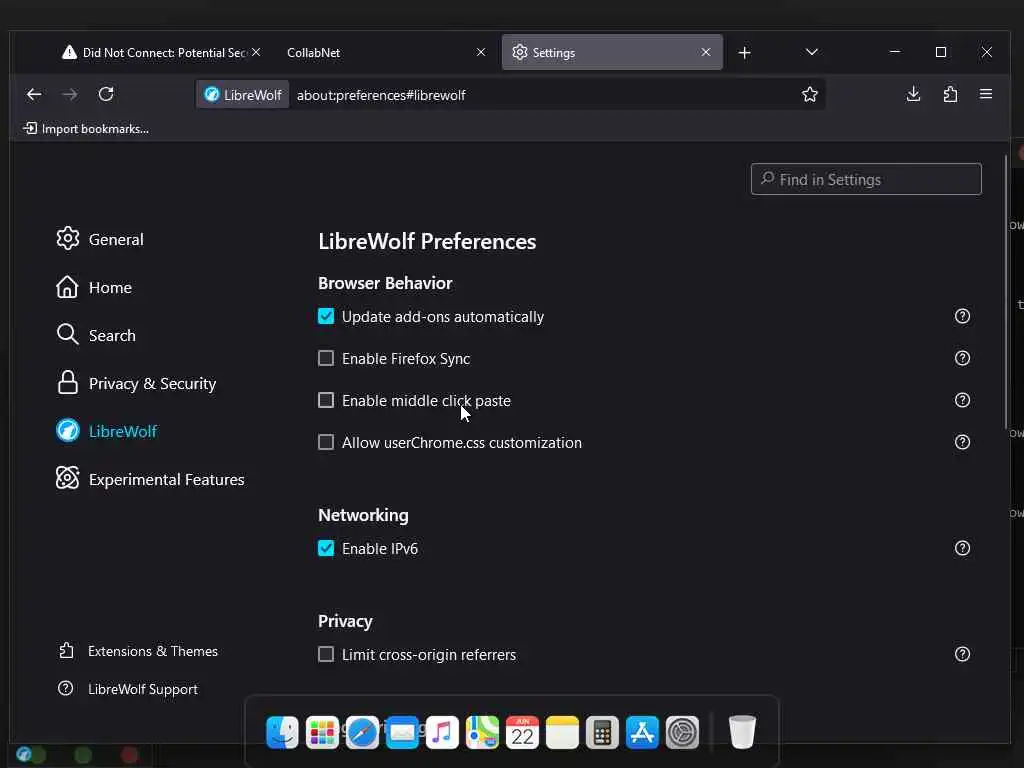The width and height of the screenshot is (1024, 768).
Task: Click Import bookmarks in bookmarks bar
Action: point(86,129)
